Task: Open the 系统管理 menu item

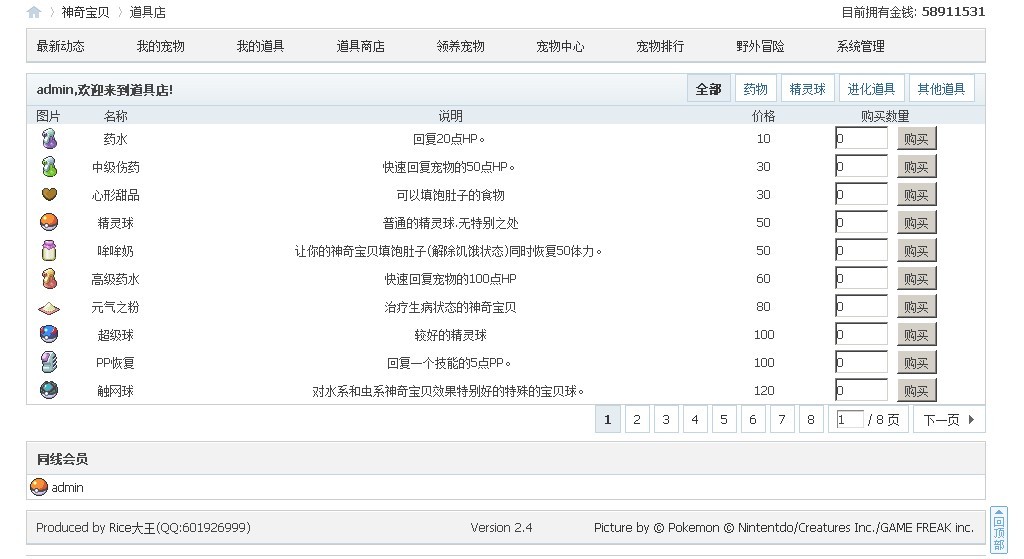Action: pyautogui.click(x=861, y=46)
